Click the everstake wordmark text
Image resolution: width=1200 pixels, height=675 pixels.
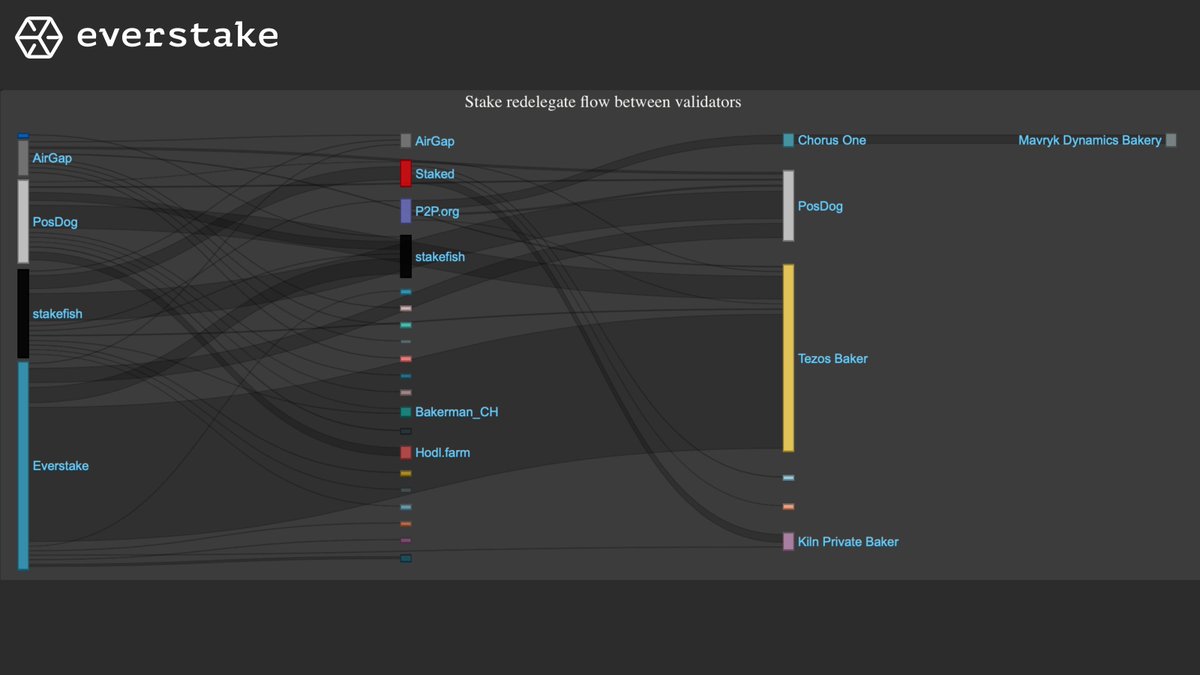coord(177,37)
